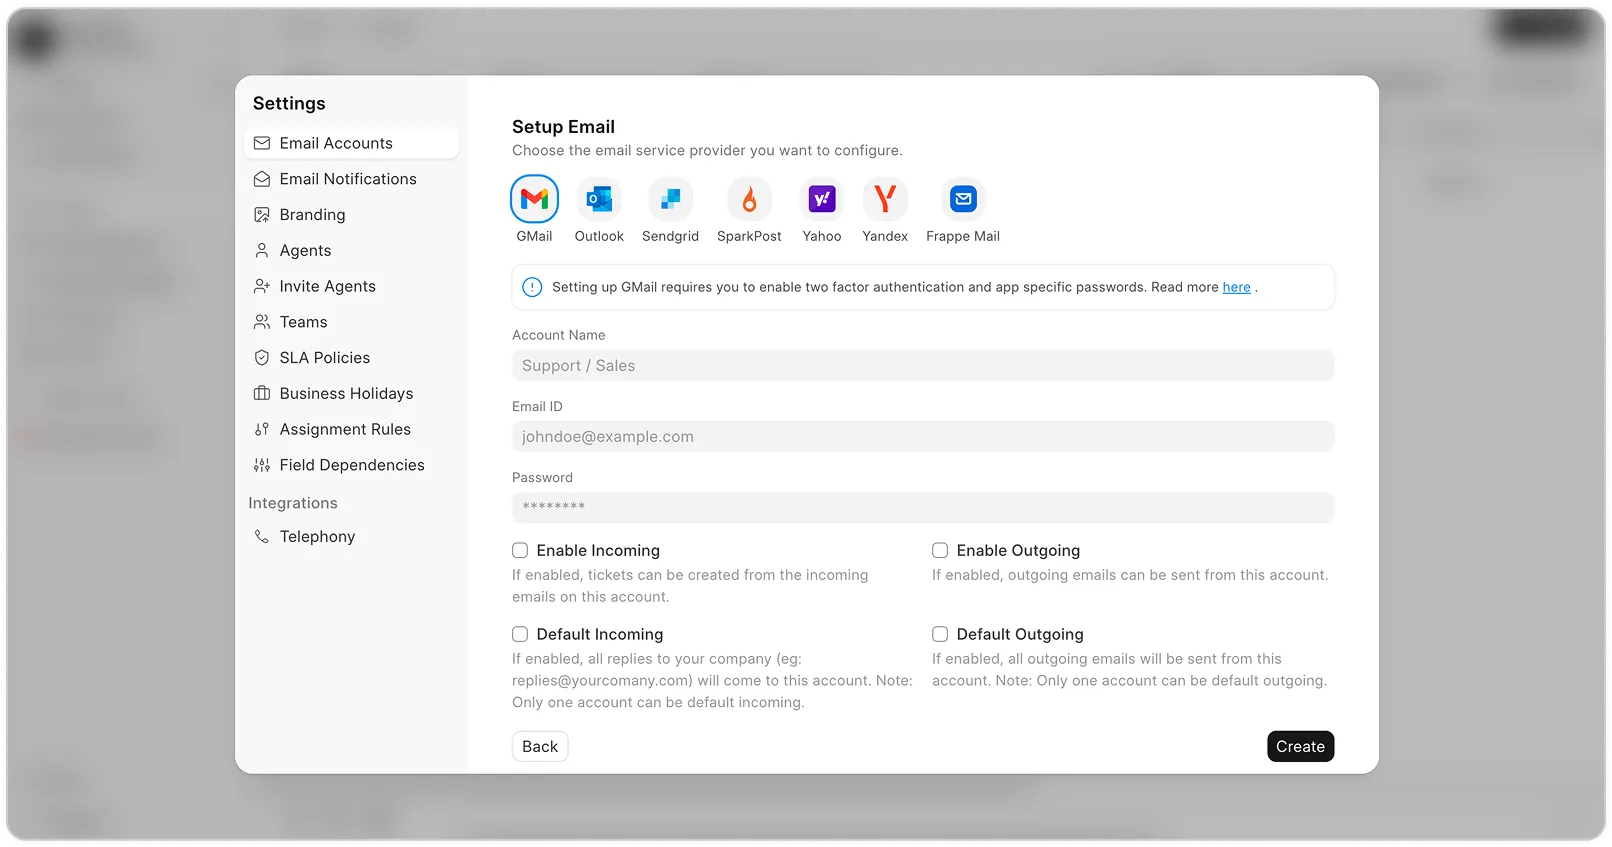Open the Telephony integration settings
Image resolution: width=1612 pixels, height=847 pixels.
[x=317, y=537]
